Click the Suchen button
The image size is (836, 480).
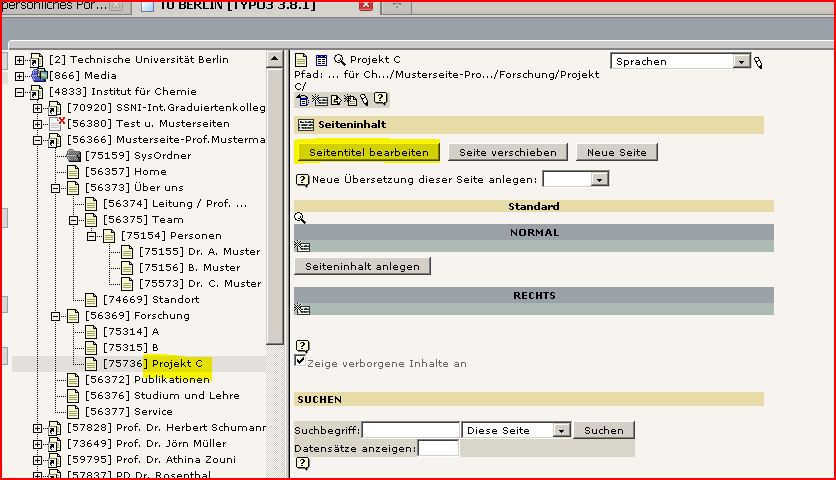604,430
